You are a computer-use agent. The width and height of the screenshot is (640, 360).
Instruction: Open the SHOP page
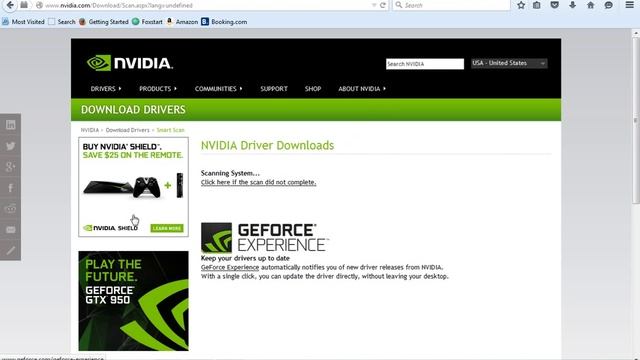click(x=313, y=89)
